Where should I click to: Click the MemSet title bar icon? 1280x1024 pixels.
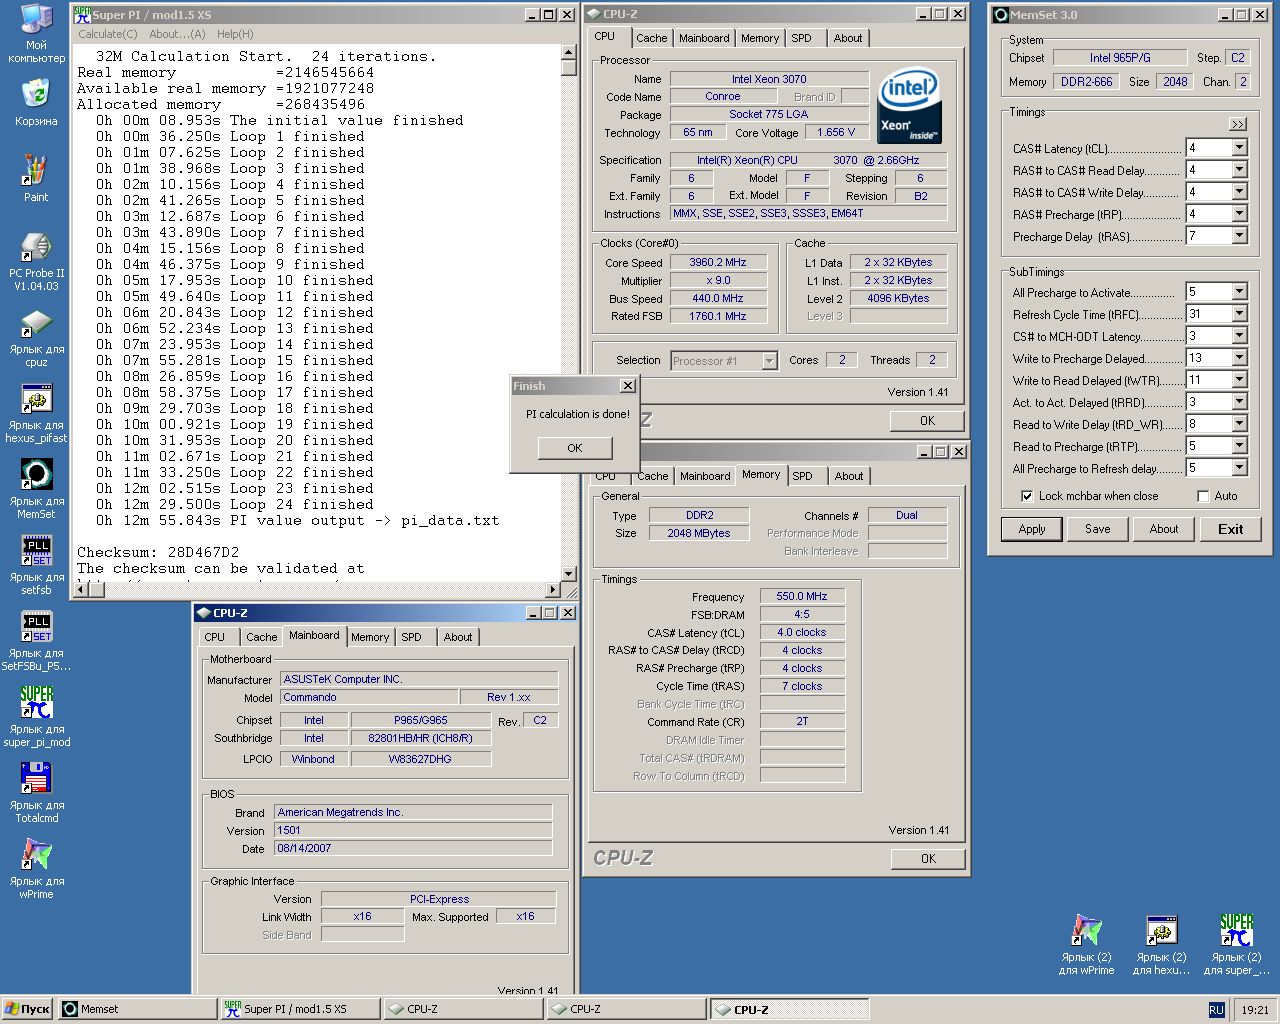tap(1000, 14)
